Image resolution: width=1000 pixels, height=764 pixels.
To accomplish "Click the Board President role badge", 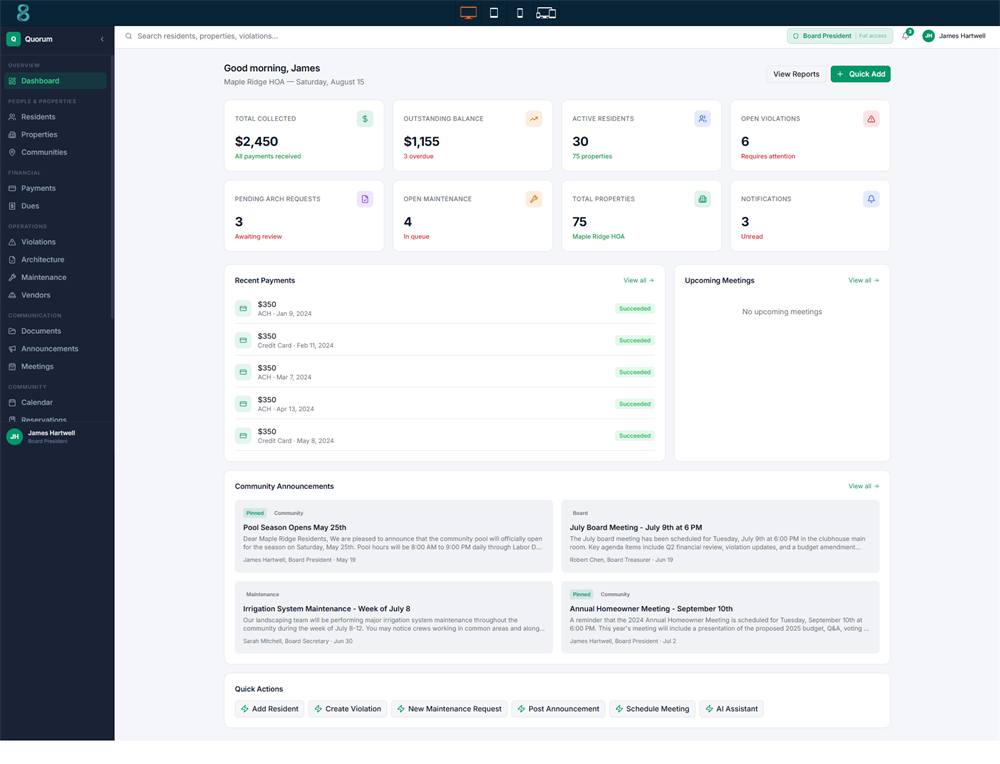I will 839,36.
